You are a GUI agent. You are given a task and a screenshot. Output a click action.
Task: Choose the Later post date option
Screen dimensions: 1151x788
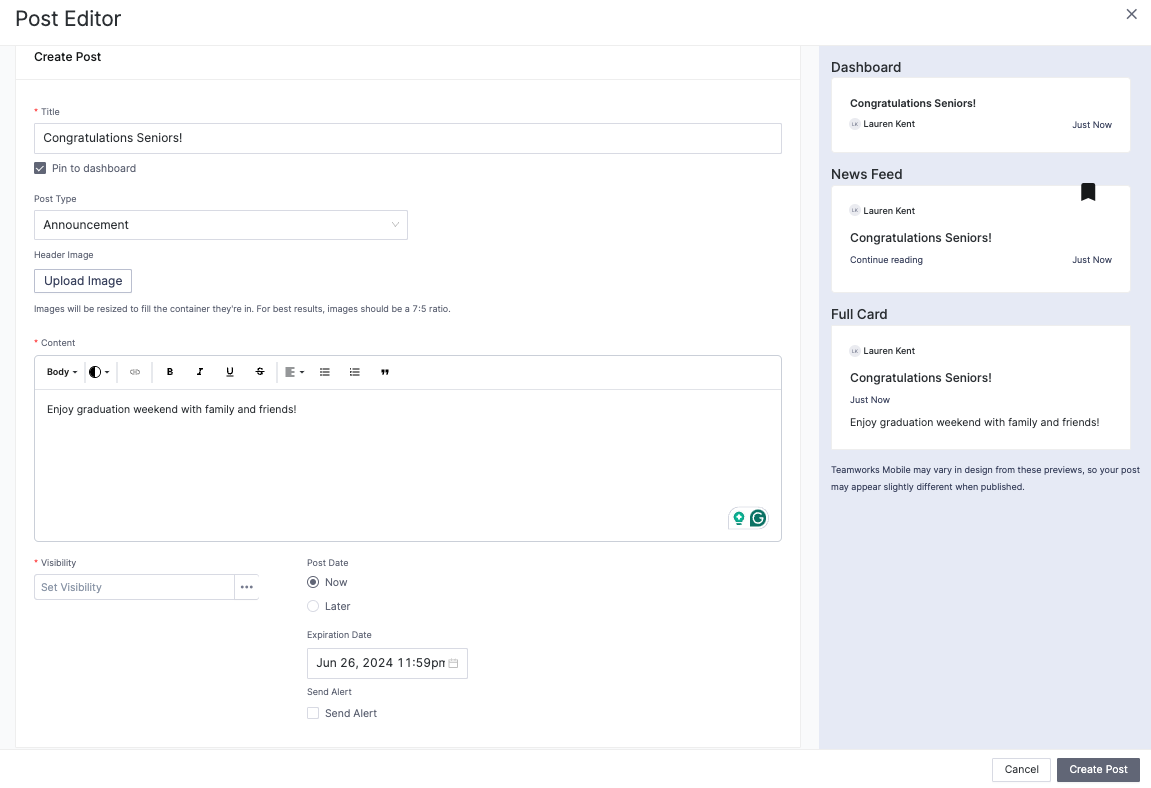(x=313, y=607)
